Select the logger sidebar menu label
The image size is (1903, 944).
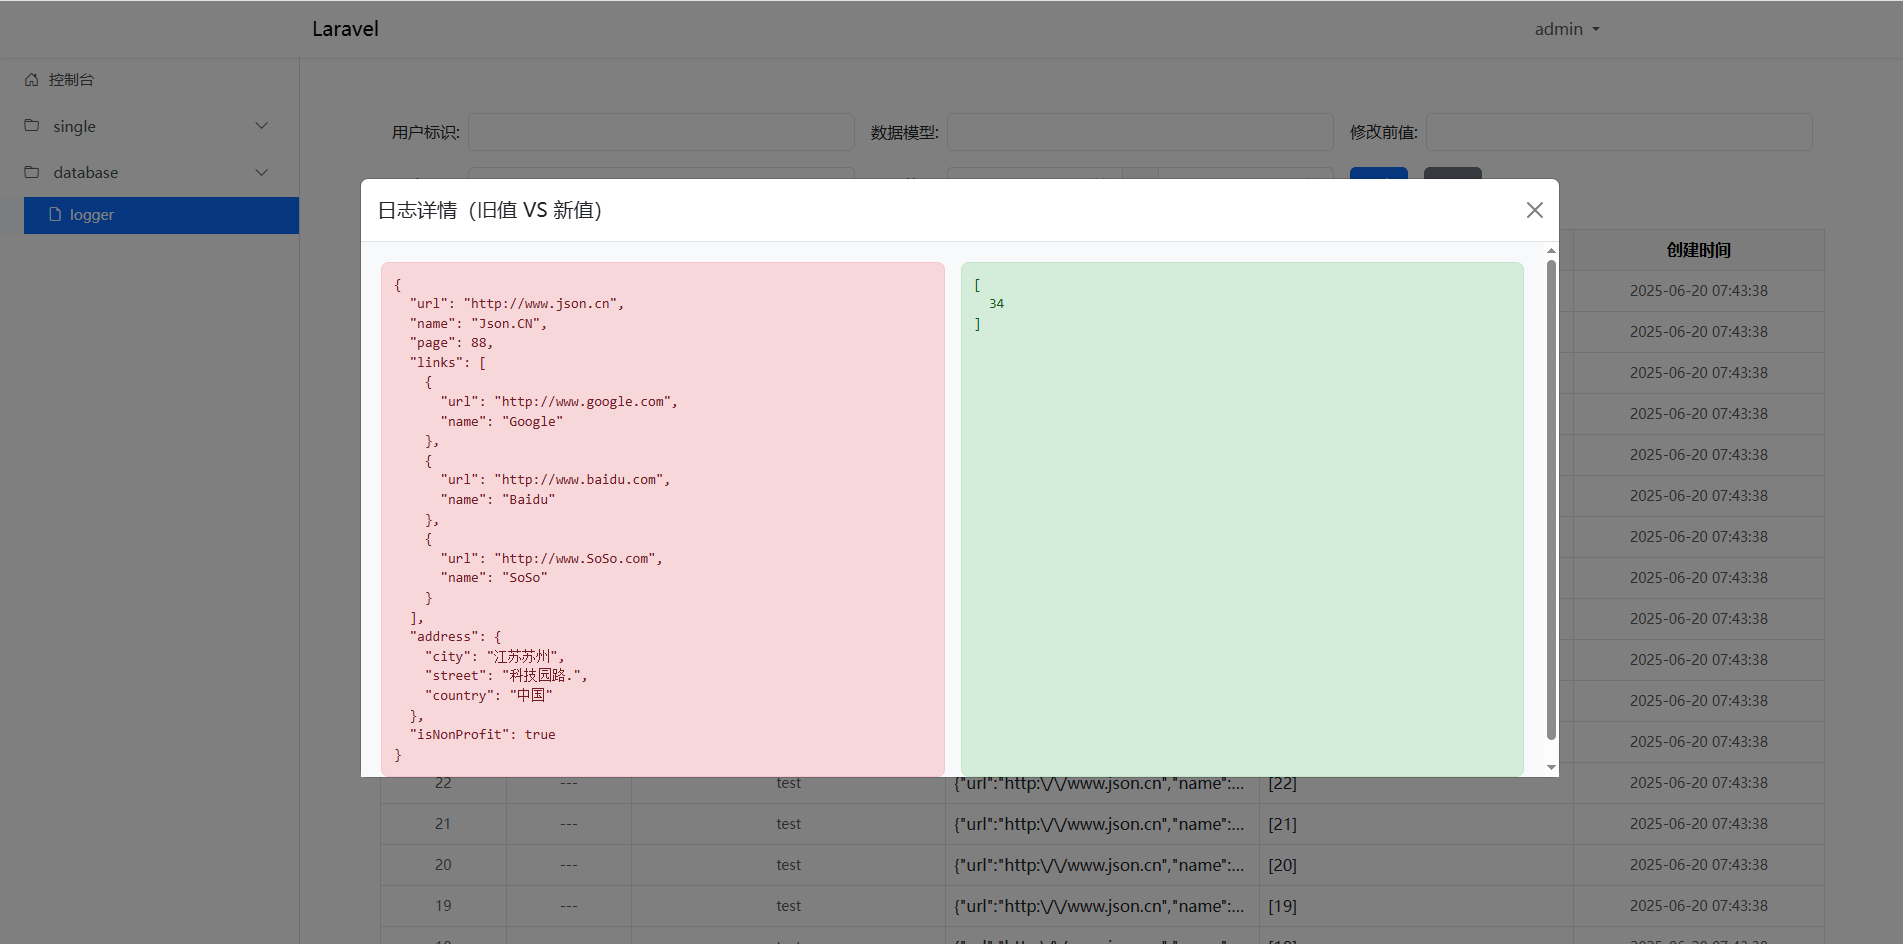pos(92,215)
